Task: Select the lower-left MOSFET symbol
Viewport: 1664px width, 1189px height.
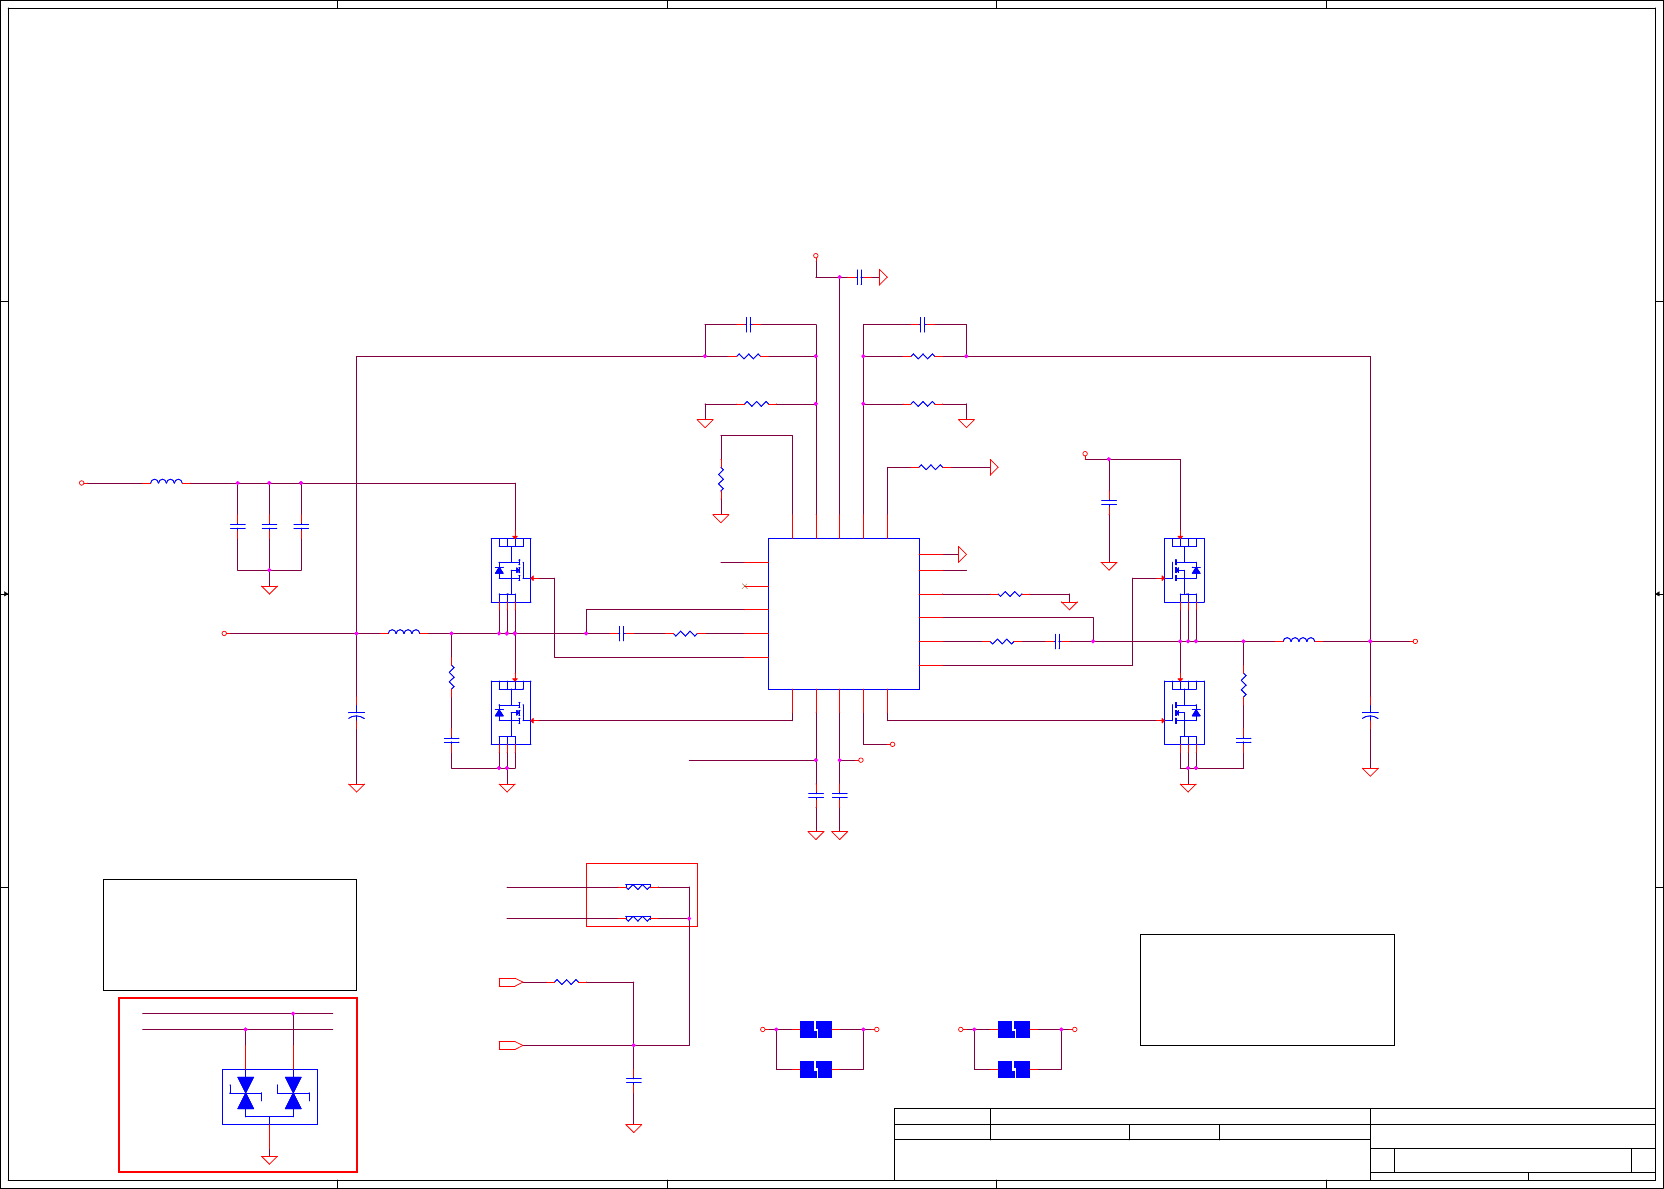Action: pos(511,713)
